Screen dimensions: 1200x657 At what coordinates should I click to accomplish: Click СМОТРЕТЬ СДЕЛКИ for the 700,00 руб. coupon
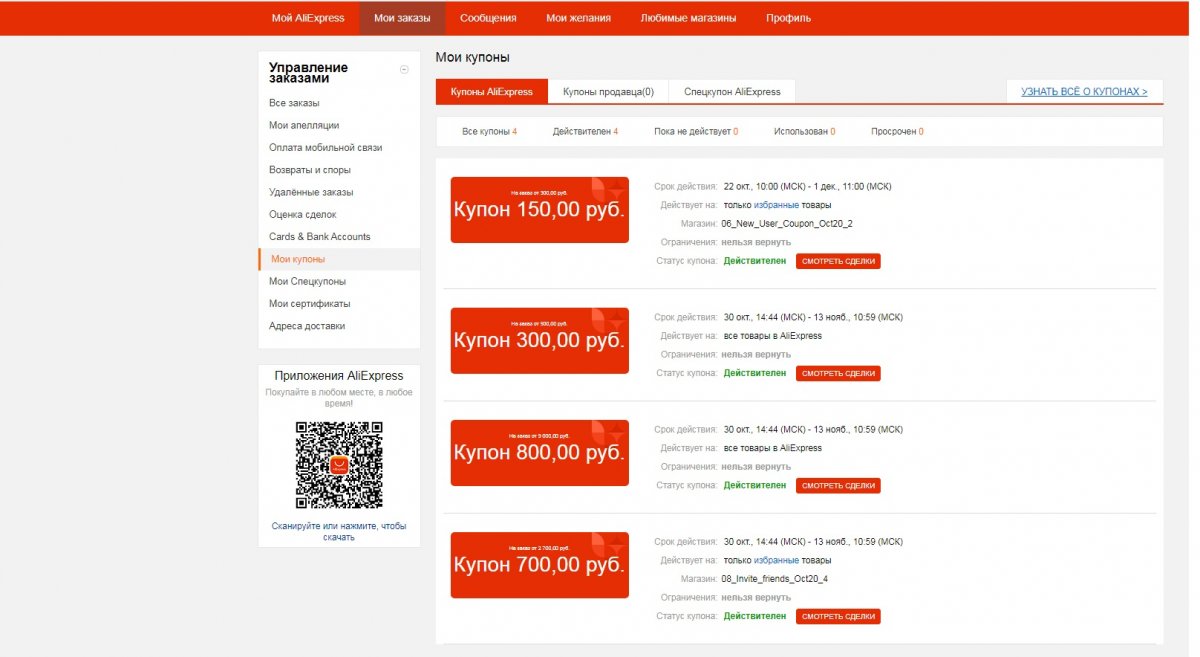pos(838,616)
